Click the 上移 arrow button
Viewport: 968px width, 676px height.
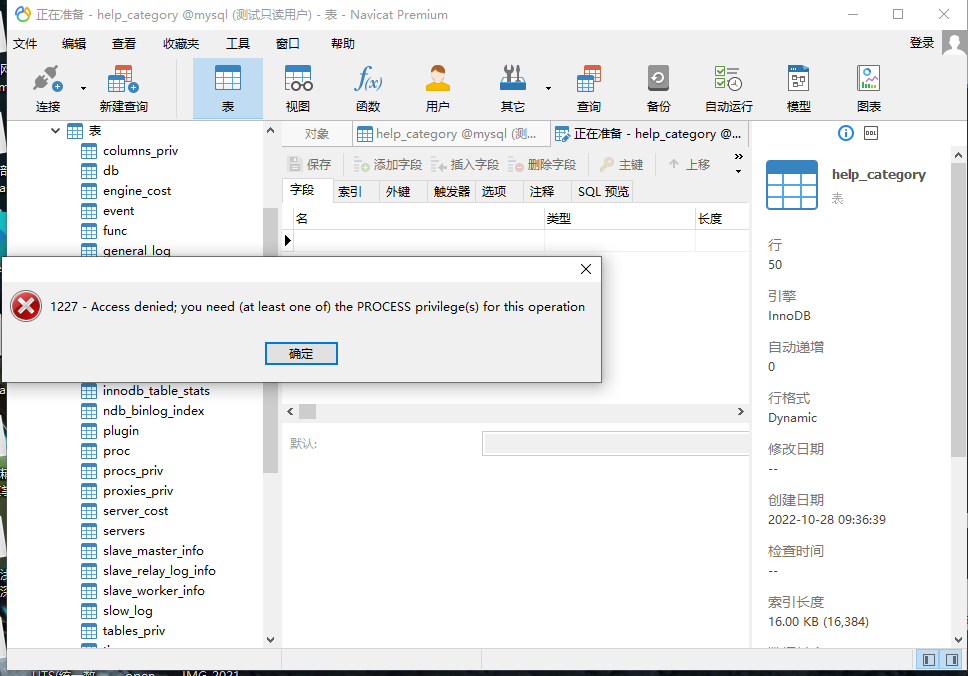click(x=690, y=164)
